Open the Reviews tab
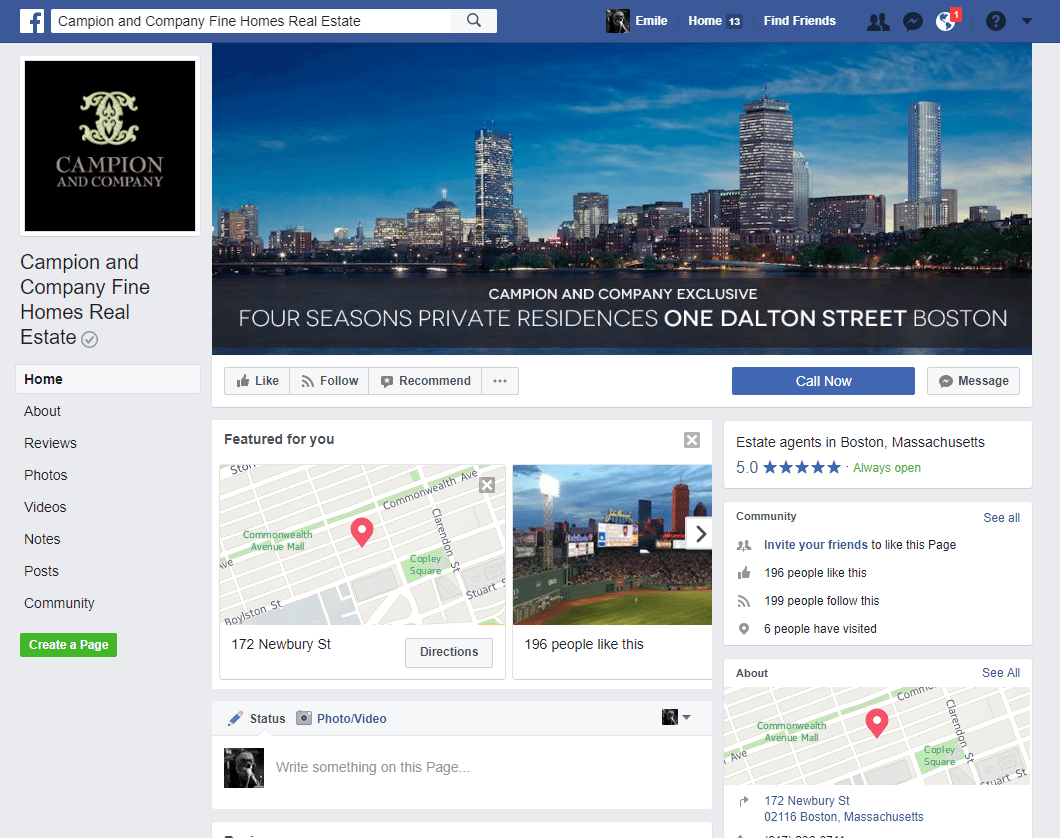The width and height of the screenshot is (1060, 838). pyautogui.click(x=51, y=443)
